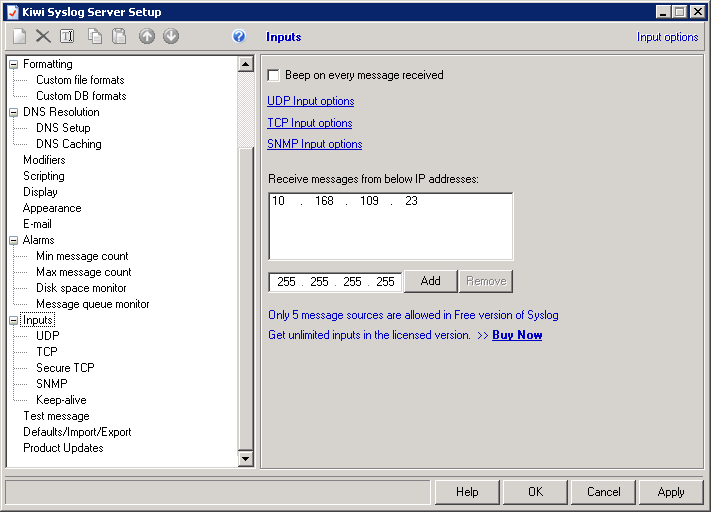The image size is (711, 512).
Task: Select E-mail in the tree
Action: pos(37,224)
